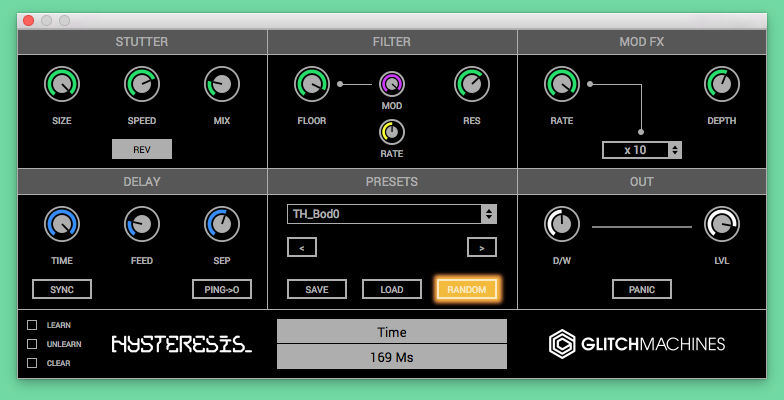Click the MOD FX section header

coord(642,42)
